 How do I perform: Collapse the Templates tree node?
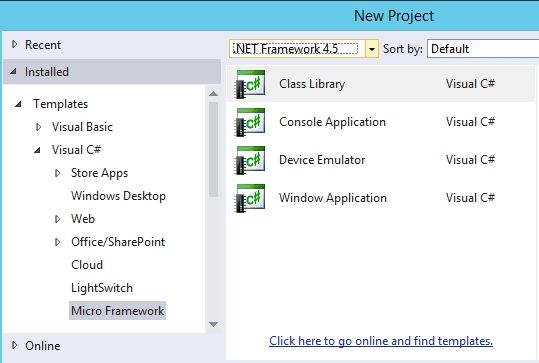pyautogui.click(x=18, y=103)
